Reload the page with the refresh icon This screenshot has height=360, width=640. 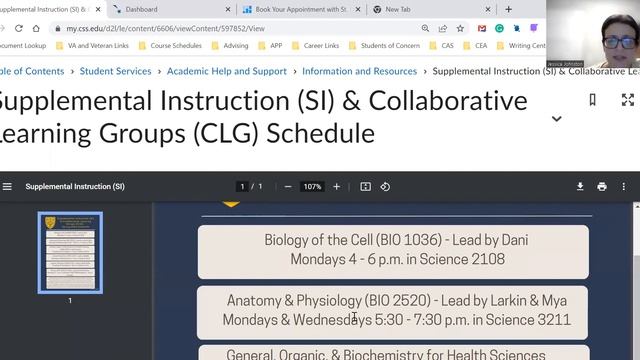[x=18, y=28]
